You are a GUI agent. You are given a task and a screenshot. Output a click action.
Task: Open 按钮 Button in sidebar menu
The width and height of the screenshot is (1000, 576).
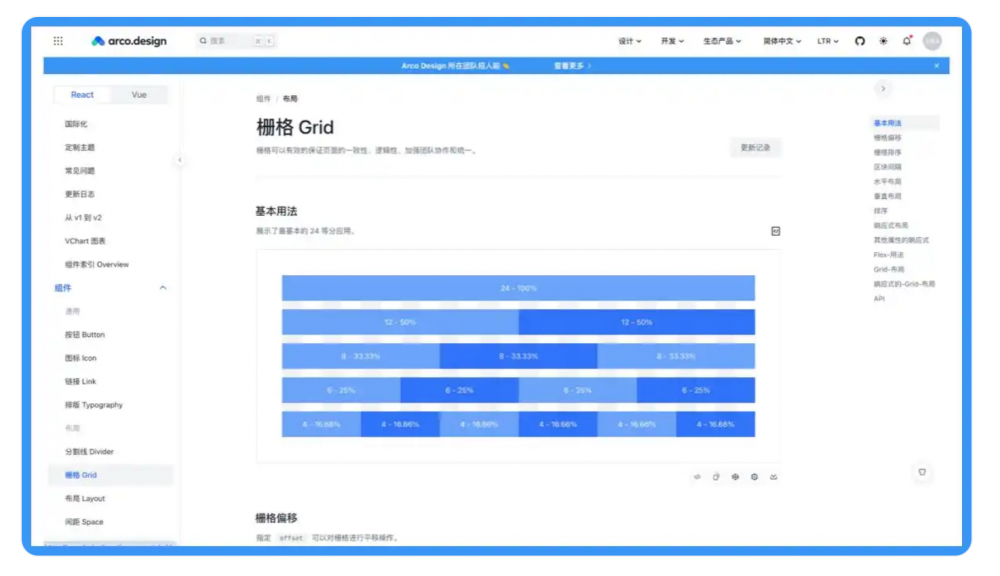(85, 335)
